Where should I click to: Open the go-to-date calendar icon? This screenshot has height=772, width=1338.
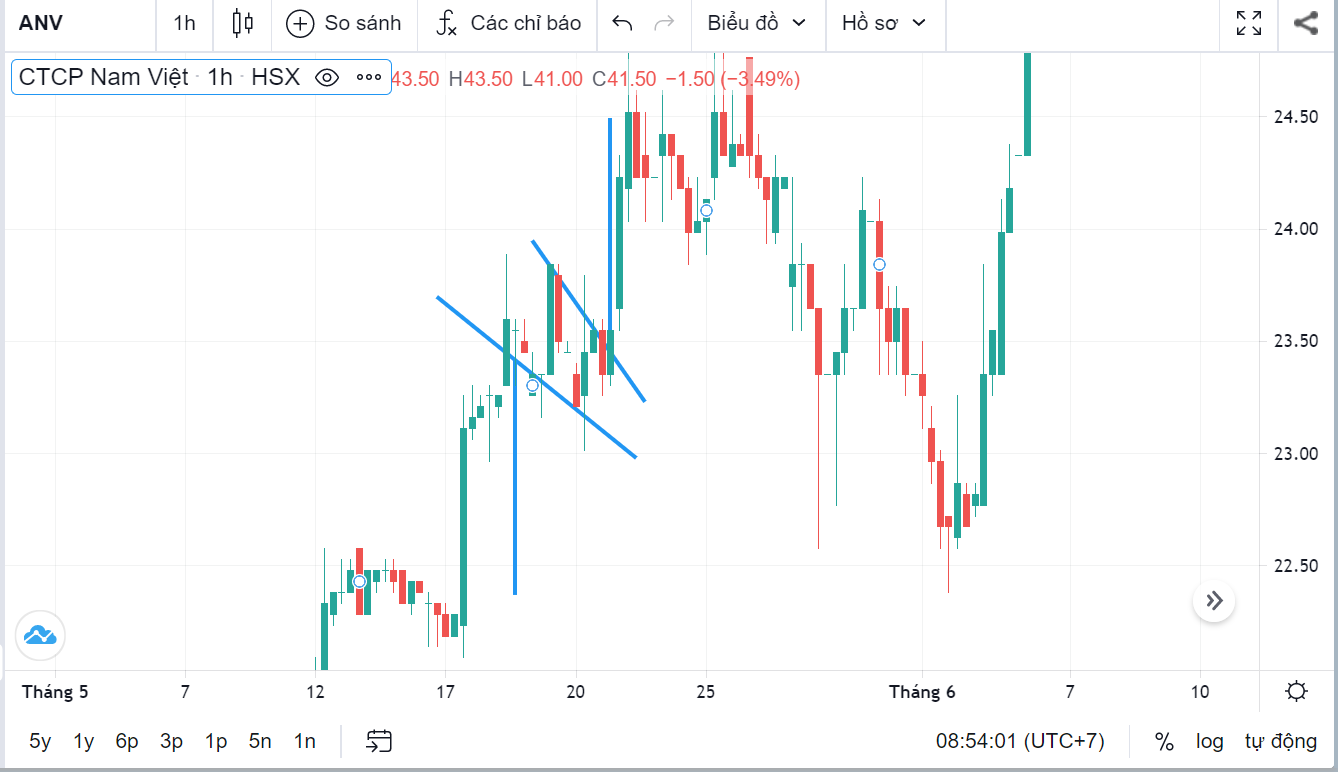[x=378, y=741]
